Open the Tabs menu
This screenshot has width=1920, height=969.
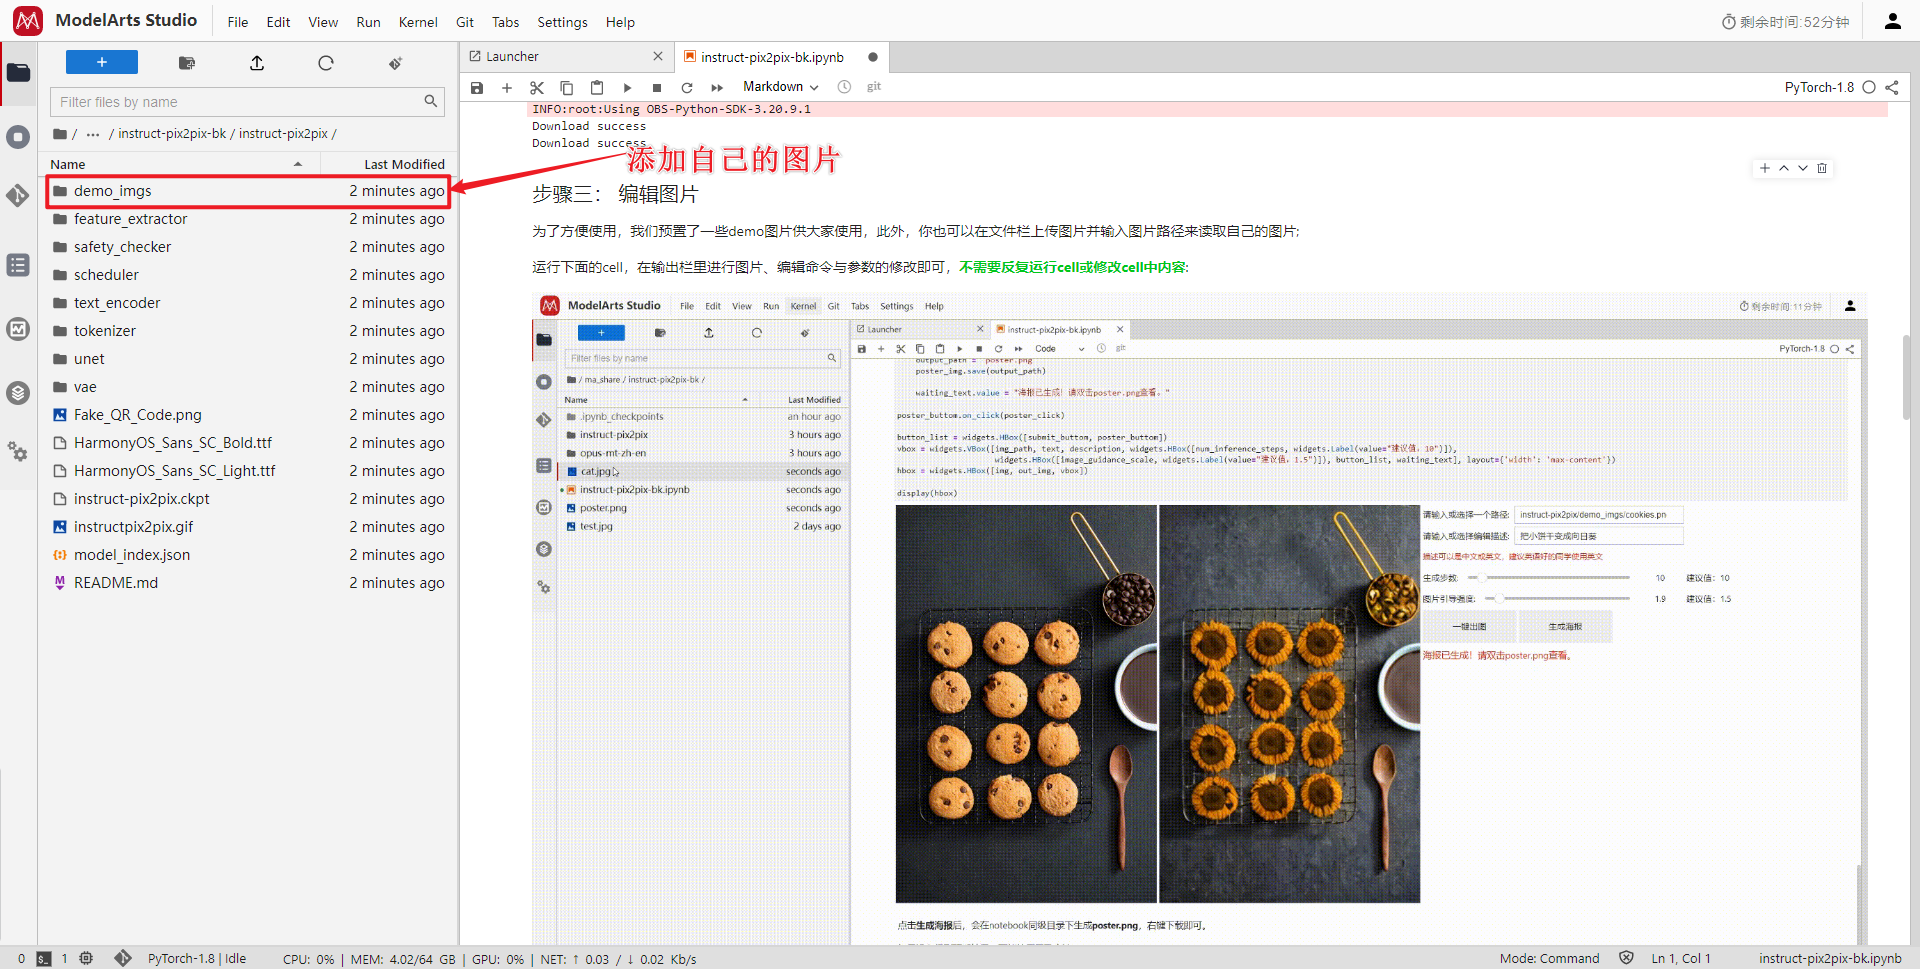[x=506, y=22]
